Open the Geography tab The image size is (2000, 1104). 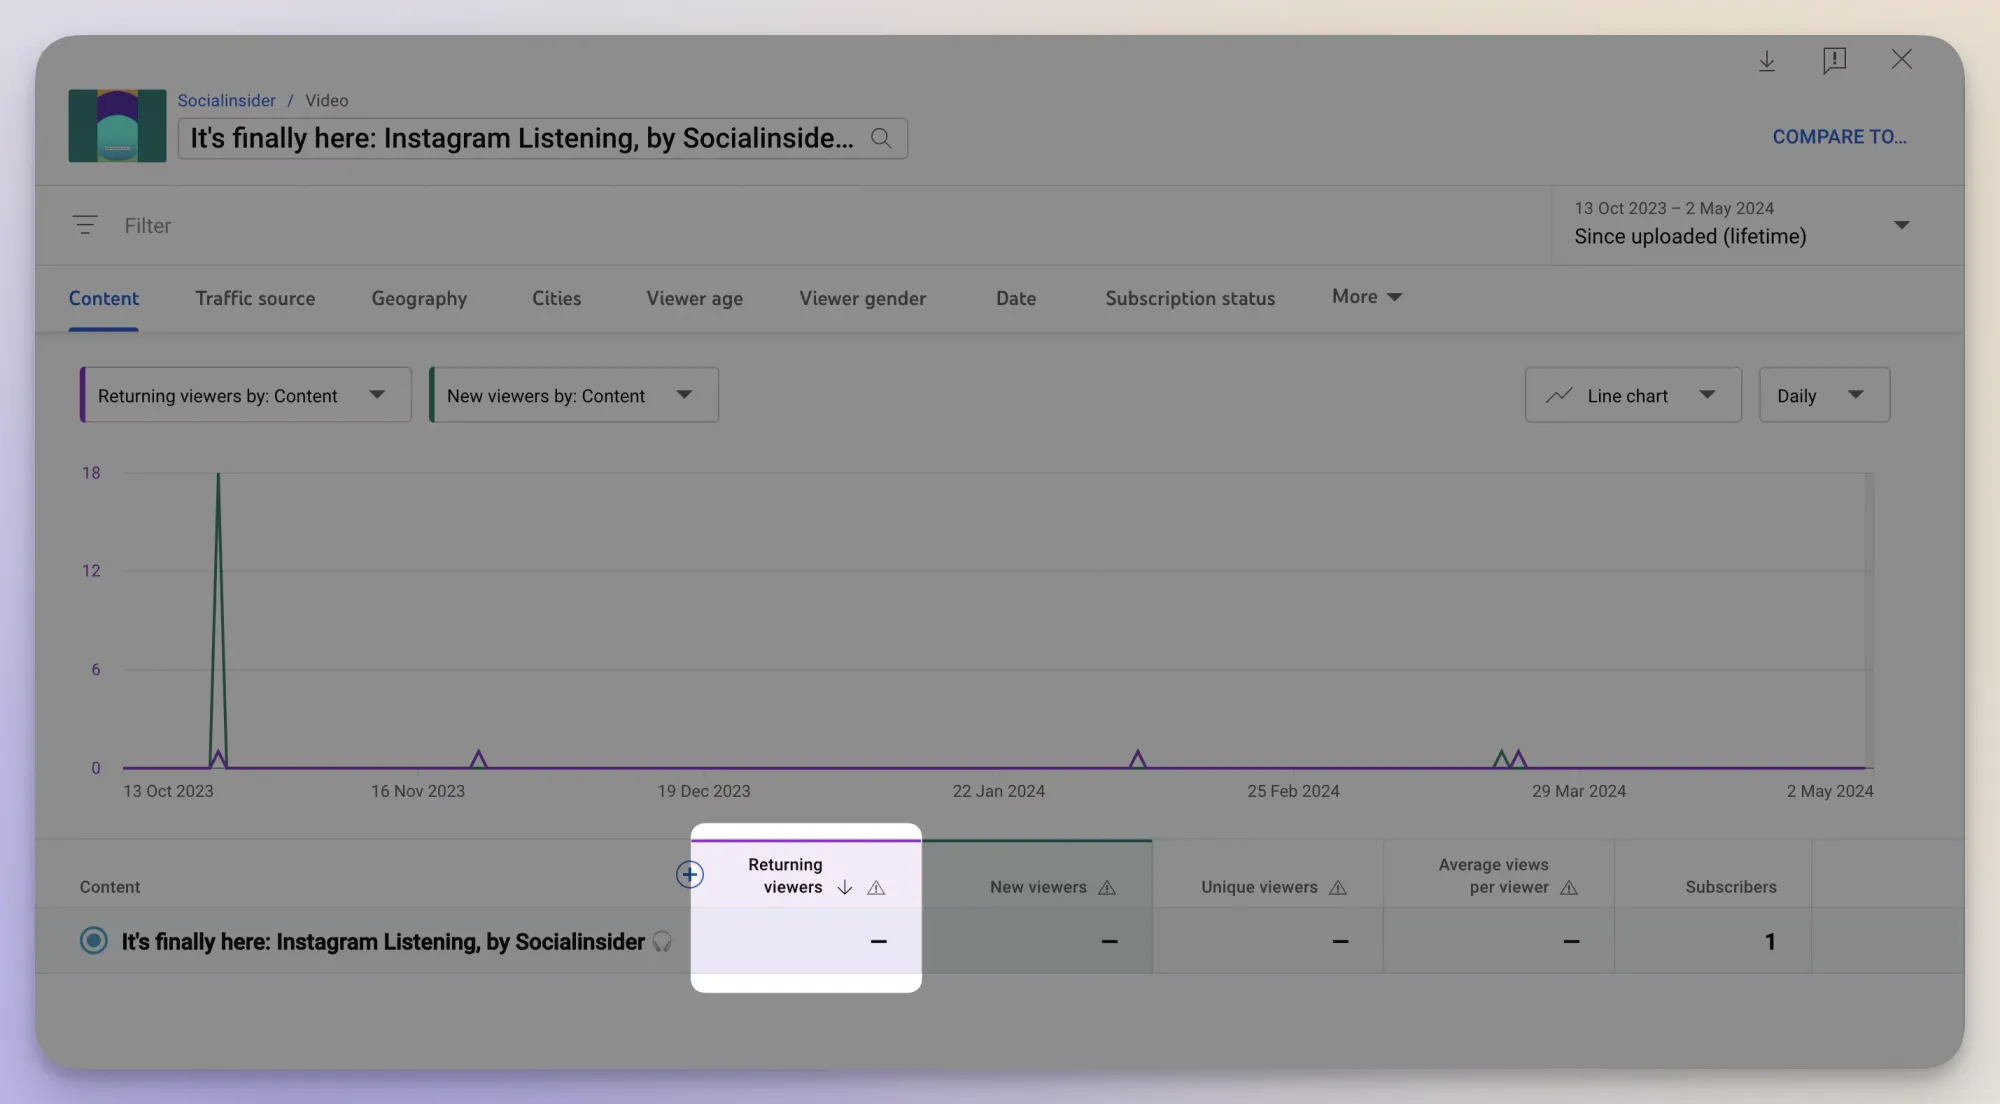(419, 298)
